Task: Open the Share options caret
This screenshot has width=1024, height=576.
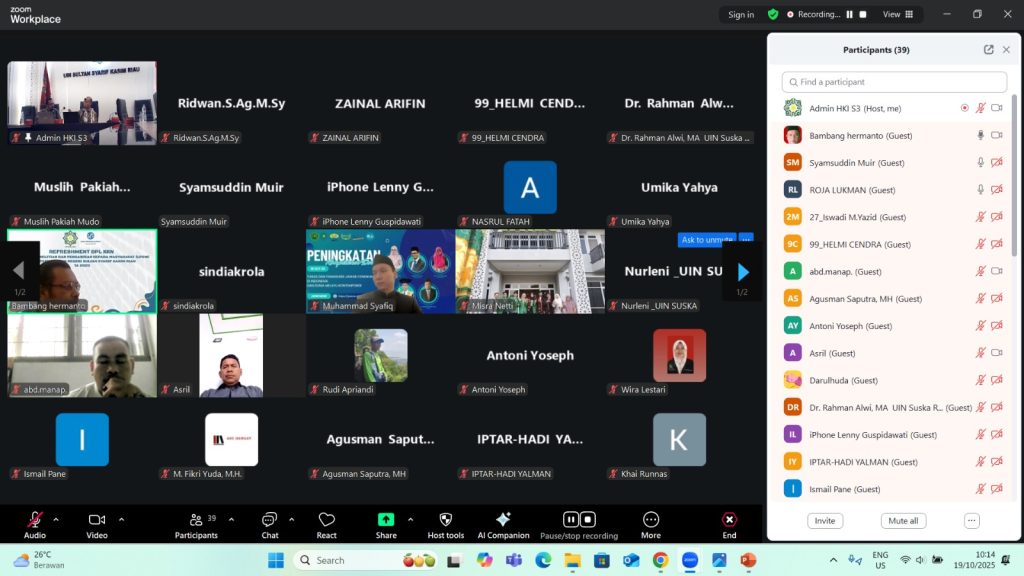Action: tap(412, 519)
